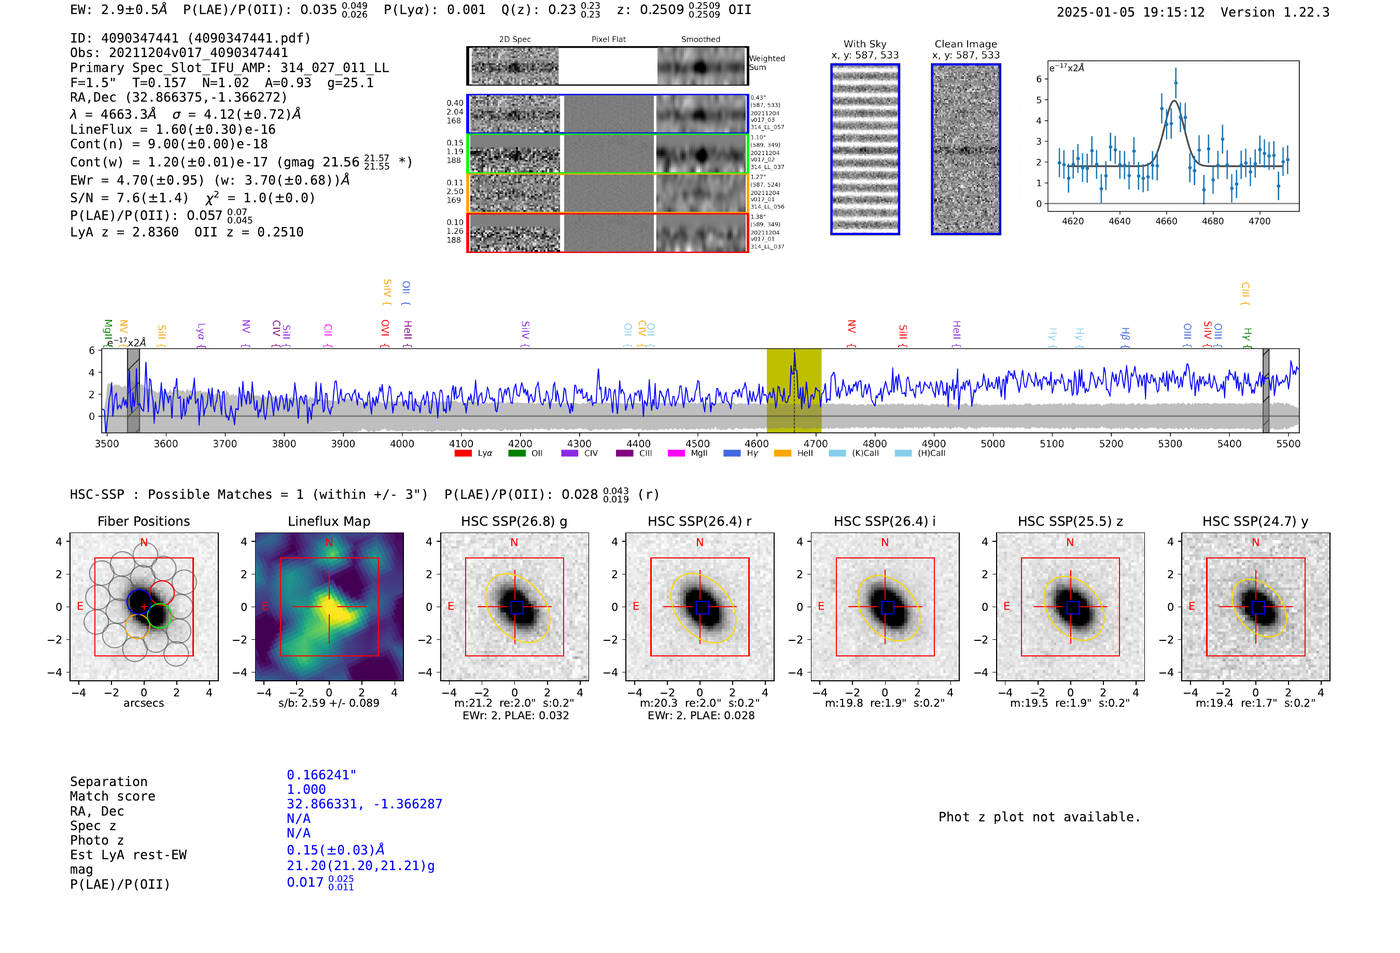Click the Weighted Sum smoothed 2D spectrum

pos(702,67)
